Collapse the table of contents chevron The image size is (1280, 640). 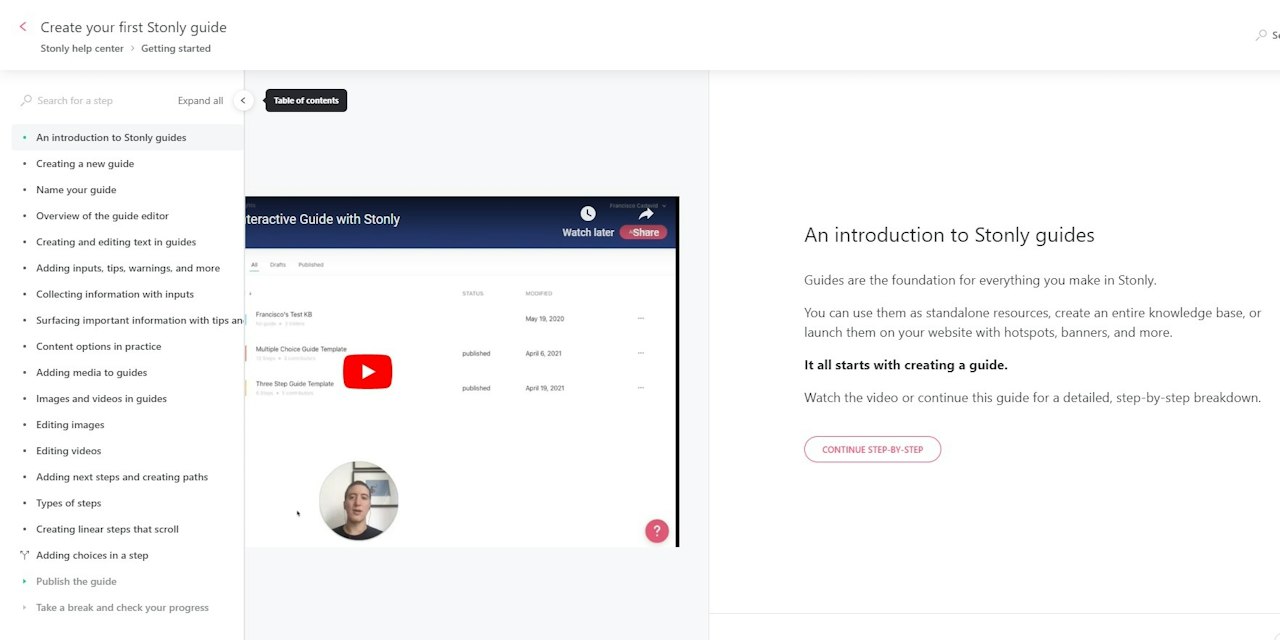pos(243,100)
